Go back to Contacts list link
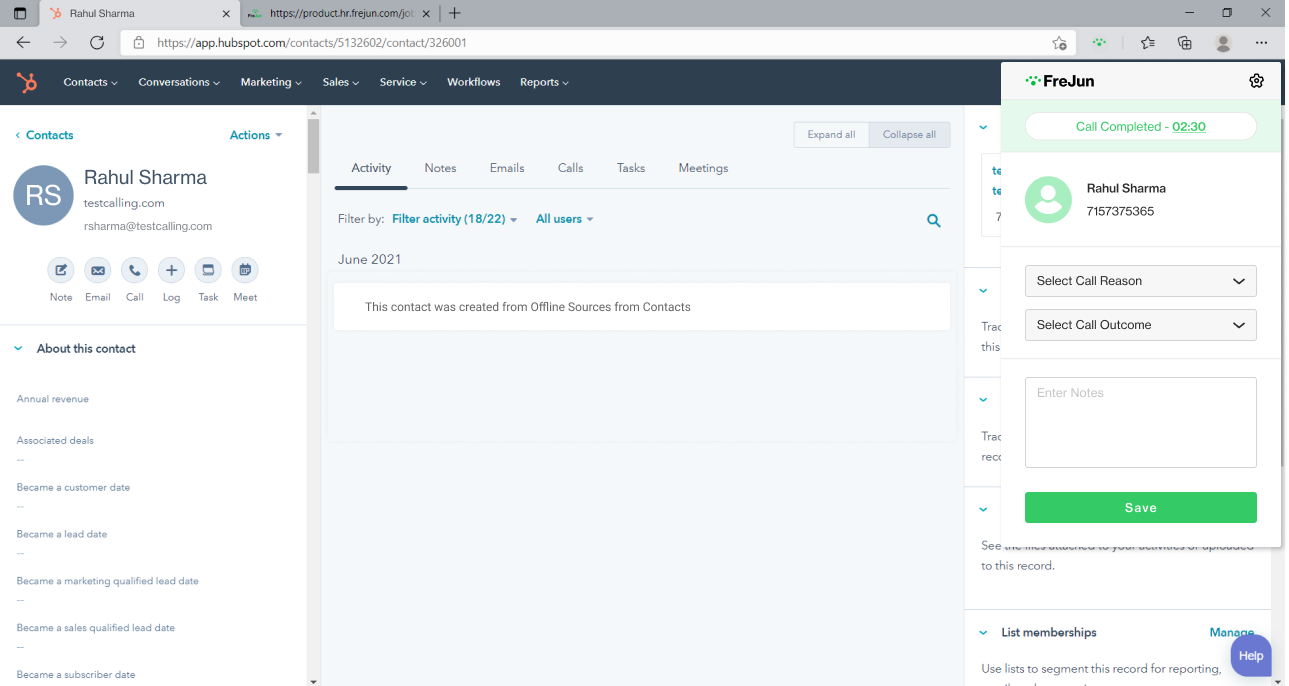1289x686 pixels. pyautogui.click(x=44, y=135)
